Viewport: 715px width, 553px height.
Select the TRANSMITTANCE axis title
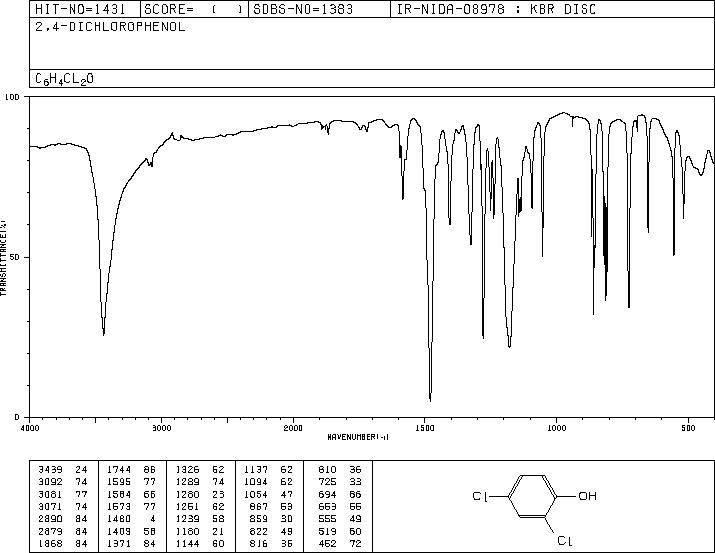(3, 257)
